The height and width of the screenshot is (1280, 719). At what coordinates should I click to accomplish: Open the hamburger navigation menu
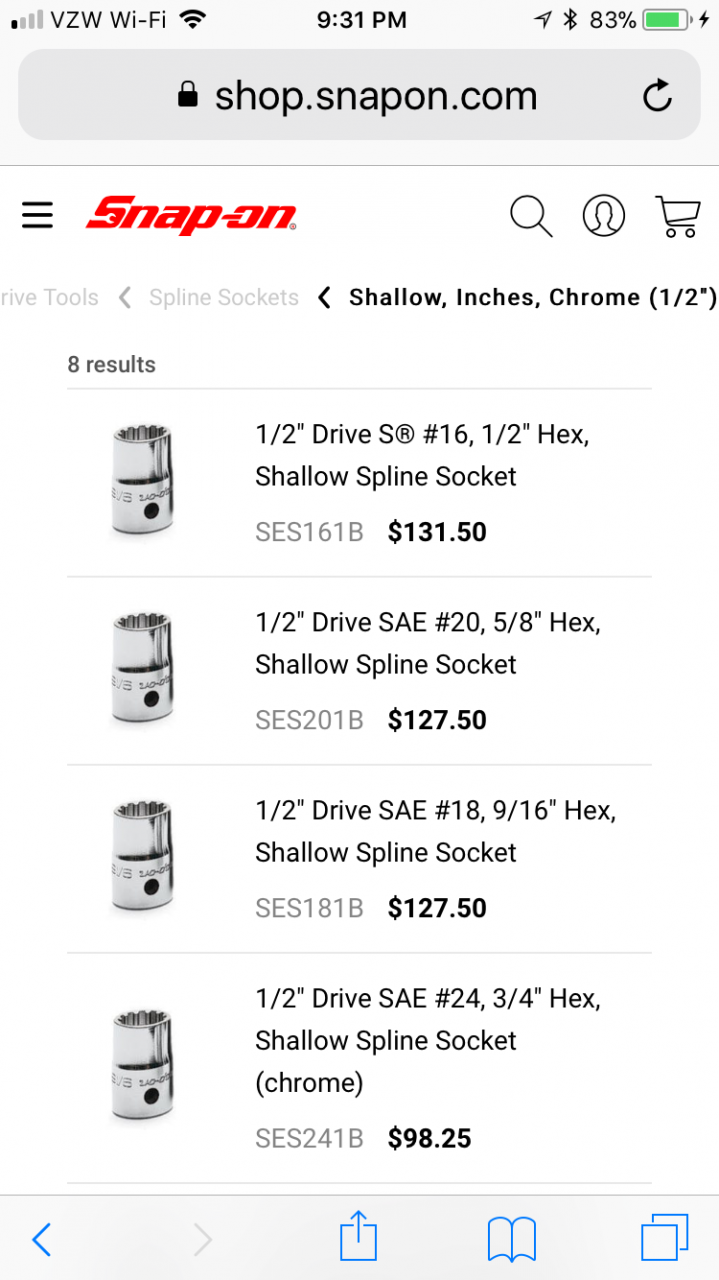click(x=37, y=215)
